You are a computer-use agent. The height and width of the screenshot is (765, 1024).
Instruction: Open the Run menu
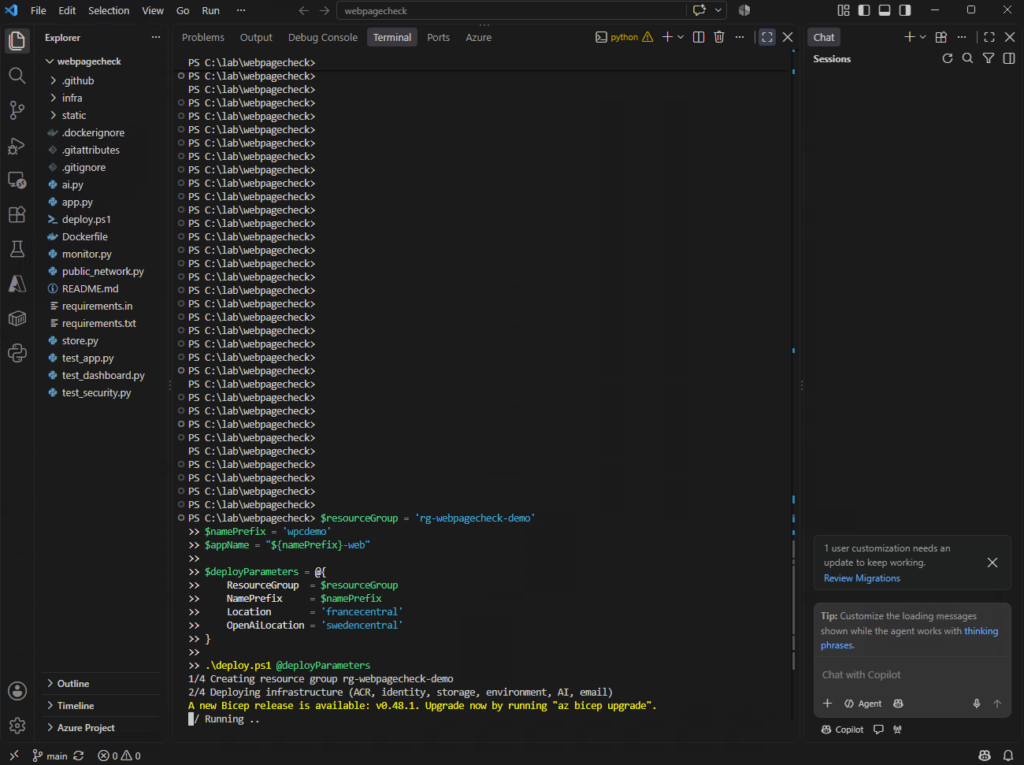[210, 10]
